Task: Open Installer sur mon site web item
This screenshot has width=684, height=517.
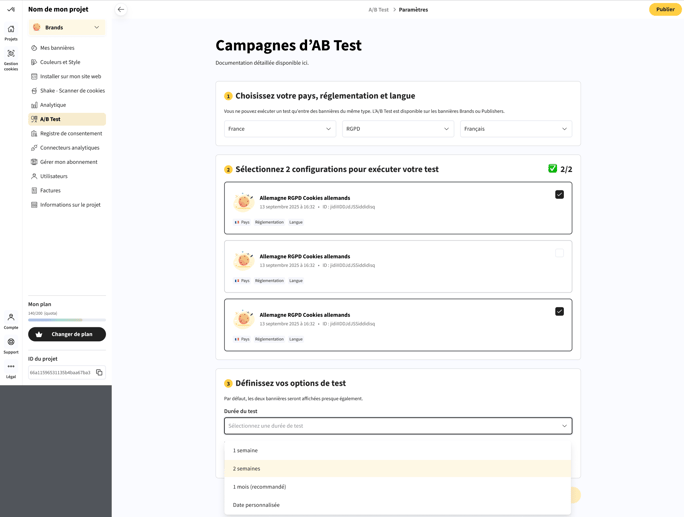Action: click(x=67, y=76)
